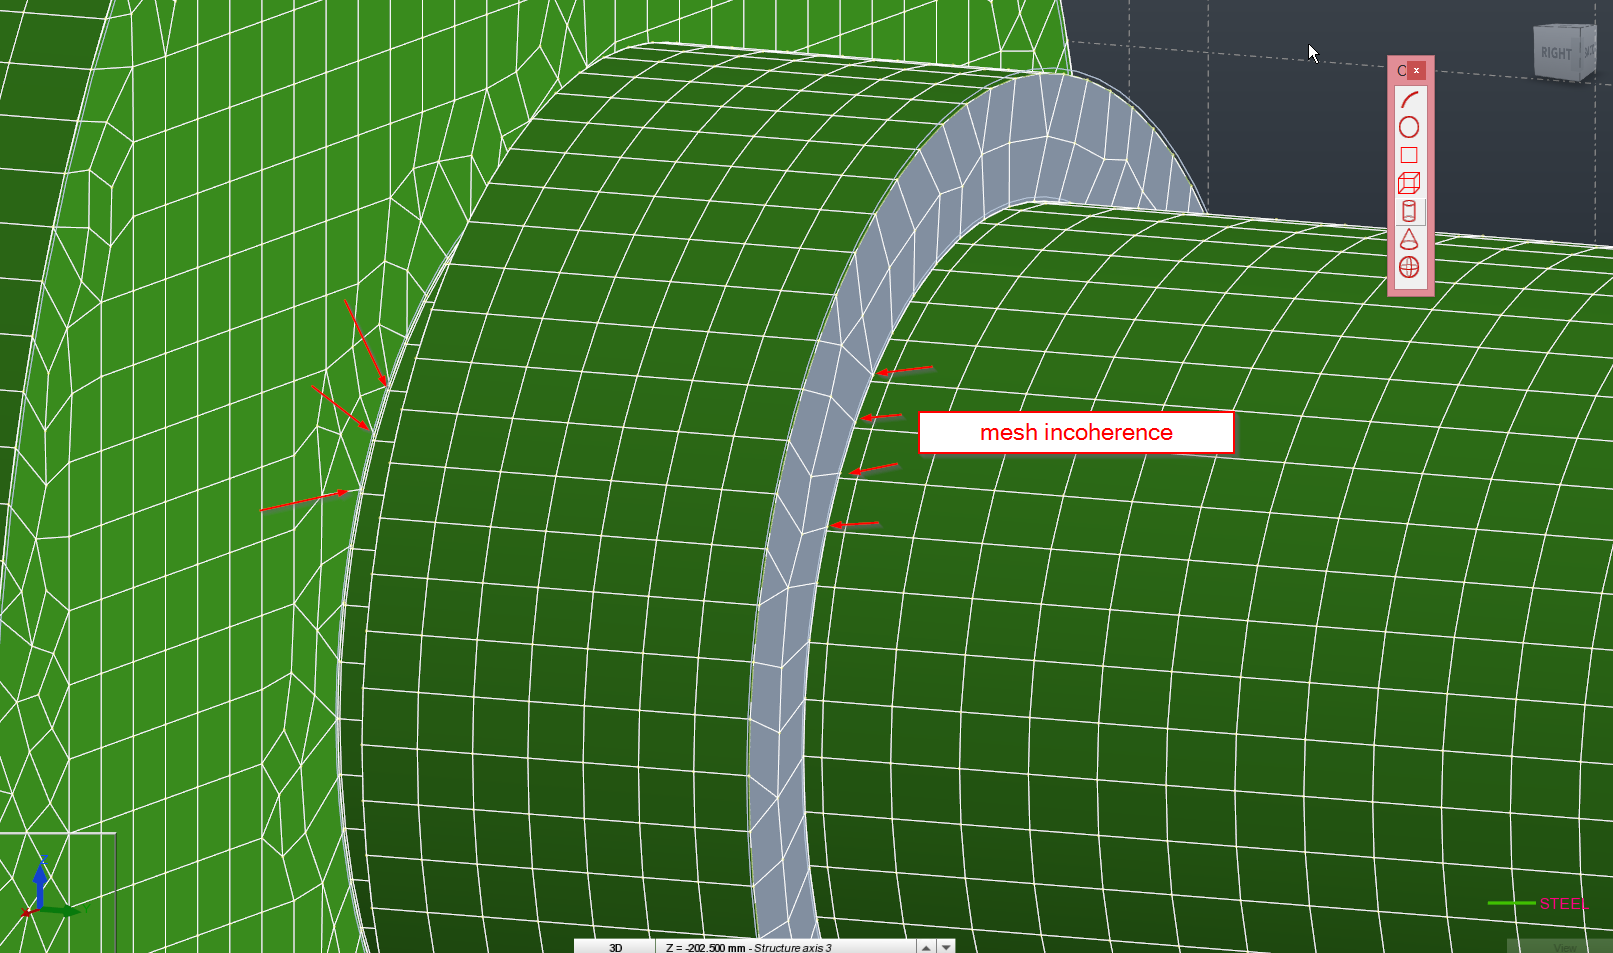The image size is (1613, 953).
Task: Close the shapes tool palette
Action: tap(1417, 70)
